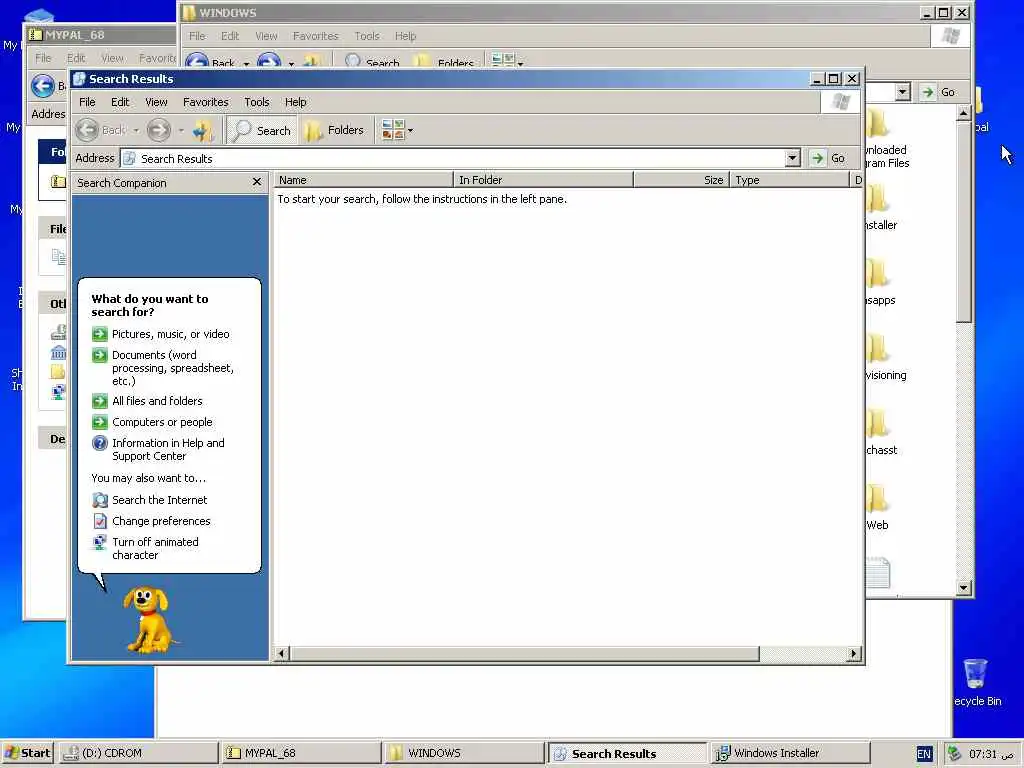Open Information in Help and Support Center

click(168, 449)
